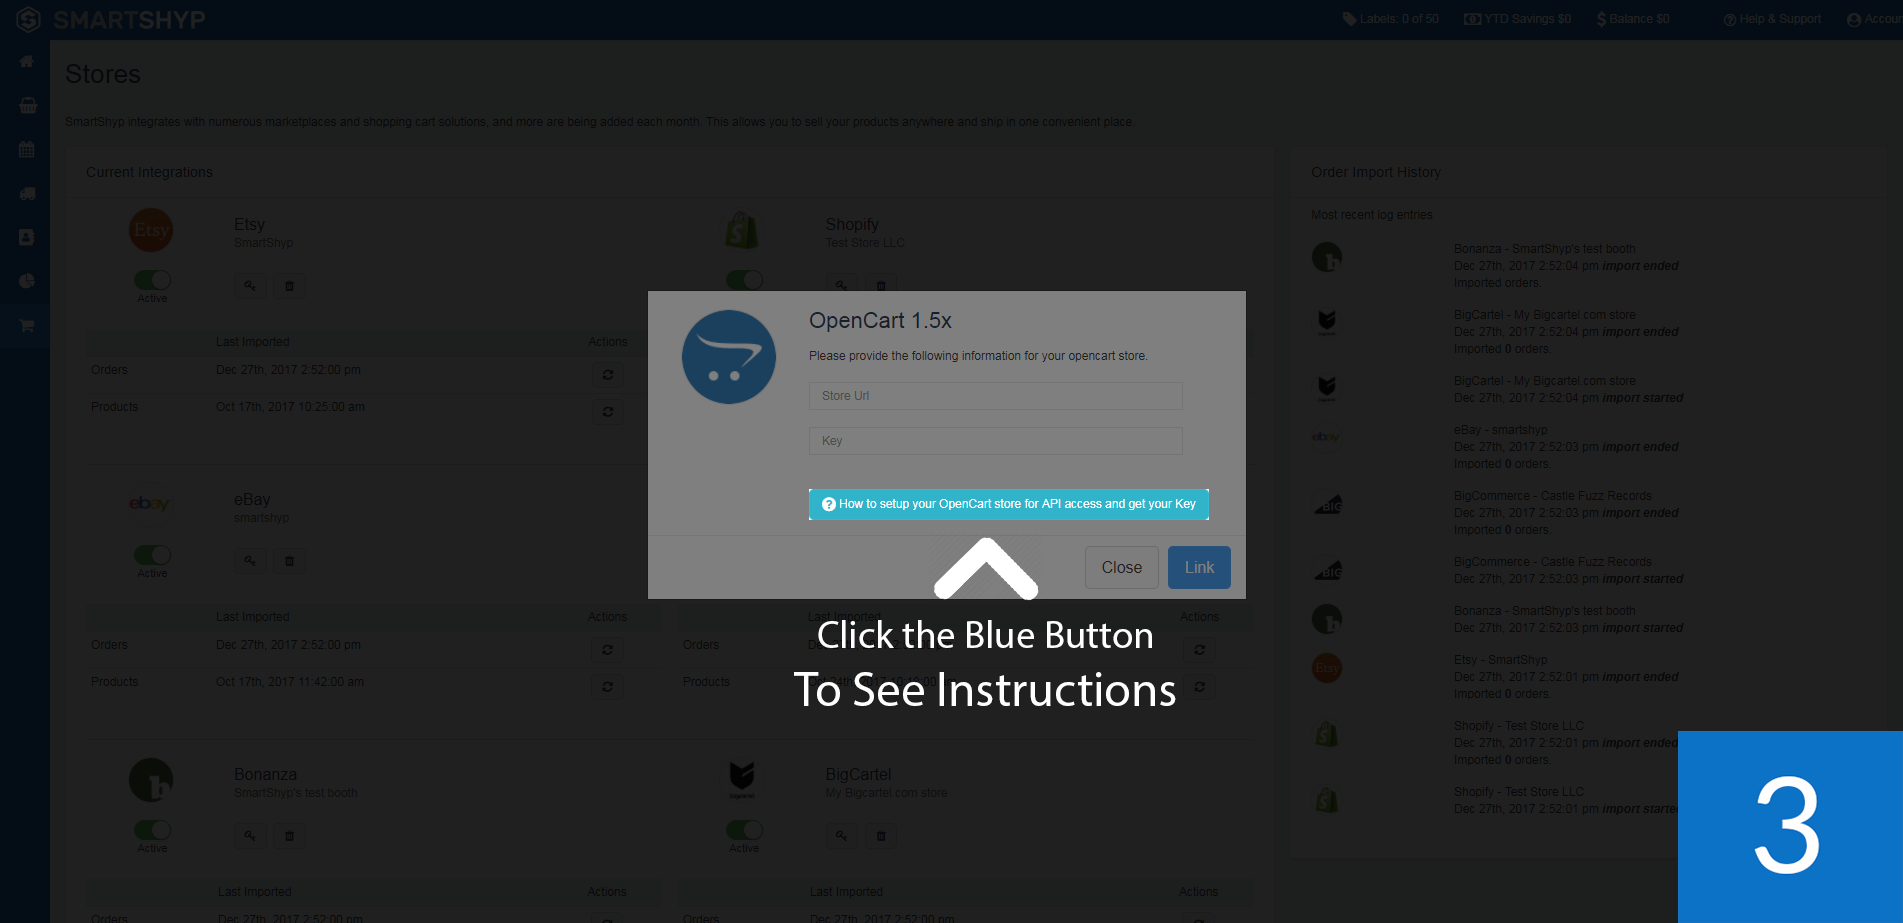This screenshot has width=1903, height=923.
Task: Click Bonanza logo in 2:52:04 import ended entry
Action: 1327,257
